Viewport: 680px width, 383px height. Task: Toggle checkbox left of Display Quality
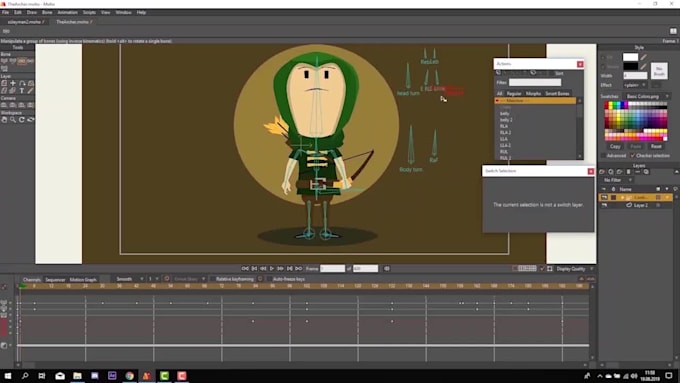click(x=542, y=269)
